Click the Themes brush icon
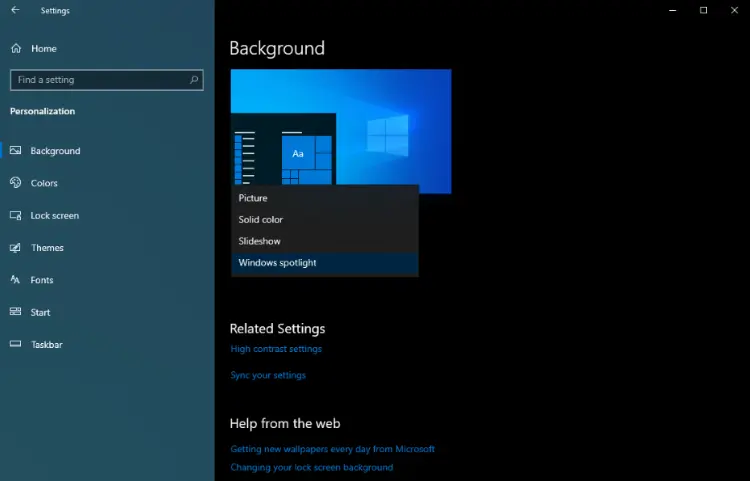Viewport: 750px width, 481px height. pos(15,248)
